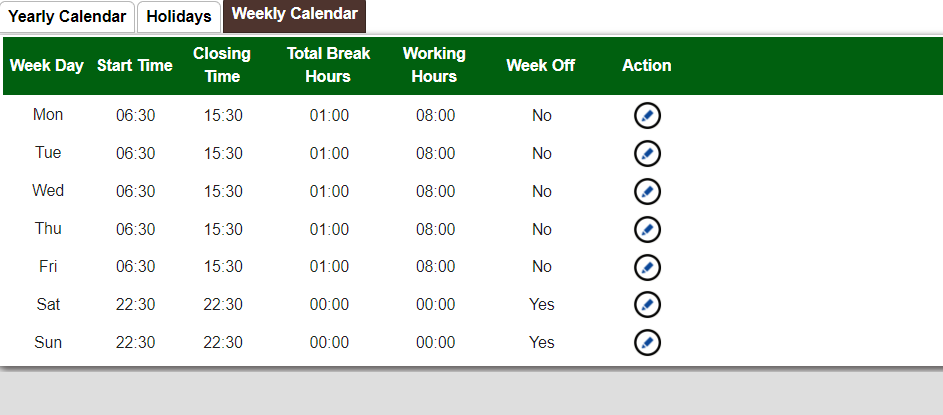Click the Thu row edit icon
This screenshot has width=943, height=415.
647,230
